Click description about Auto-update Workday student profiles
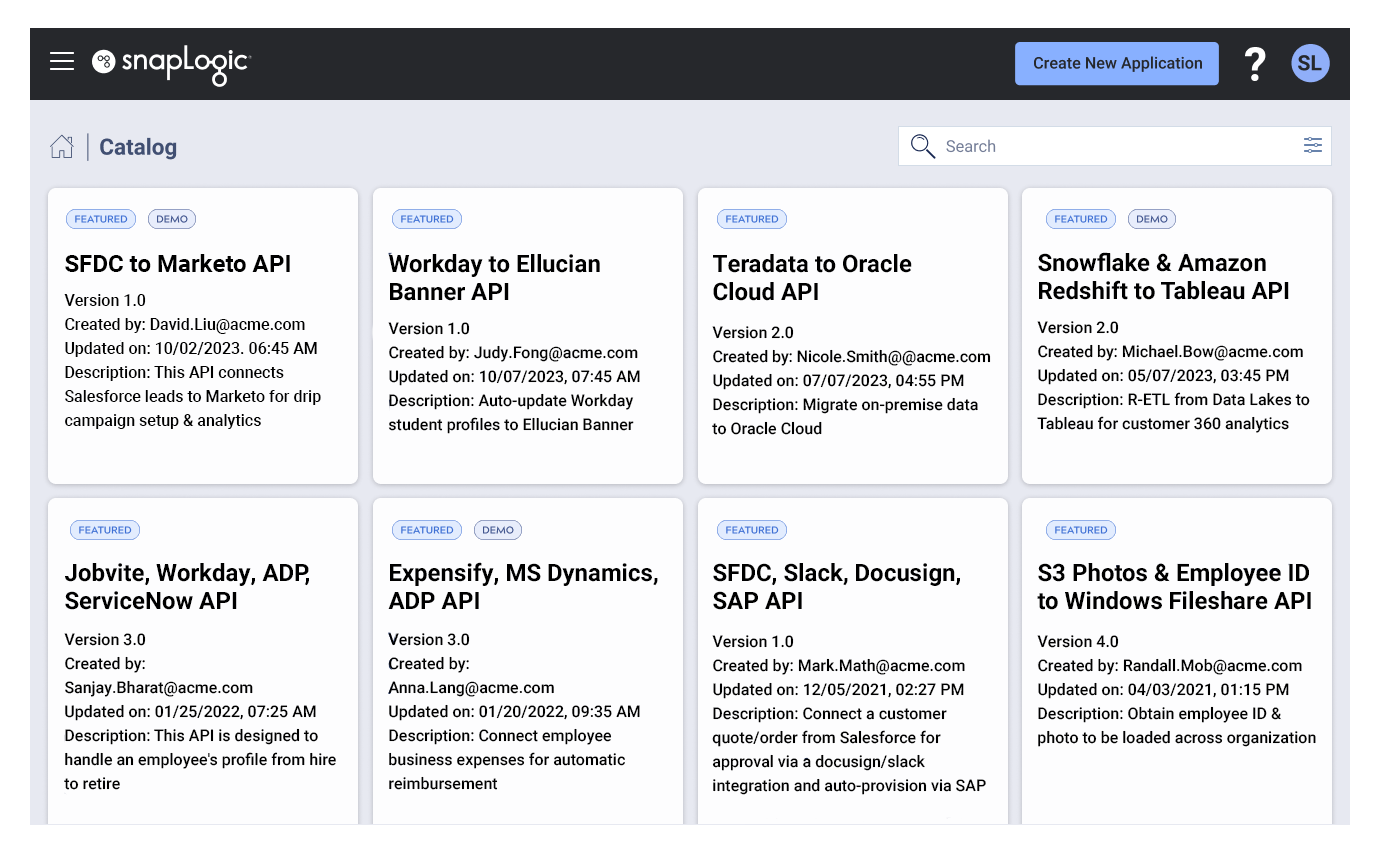This screenshot has width=1380, height=853. [x=511, y=412]
